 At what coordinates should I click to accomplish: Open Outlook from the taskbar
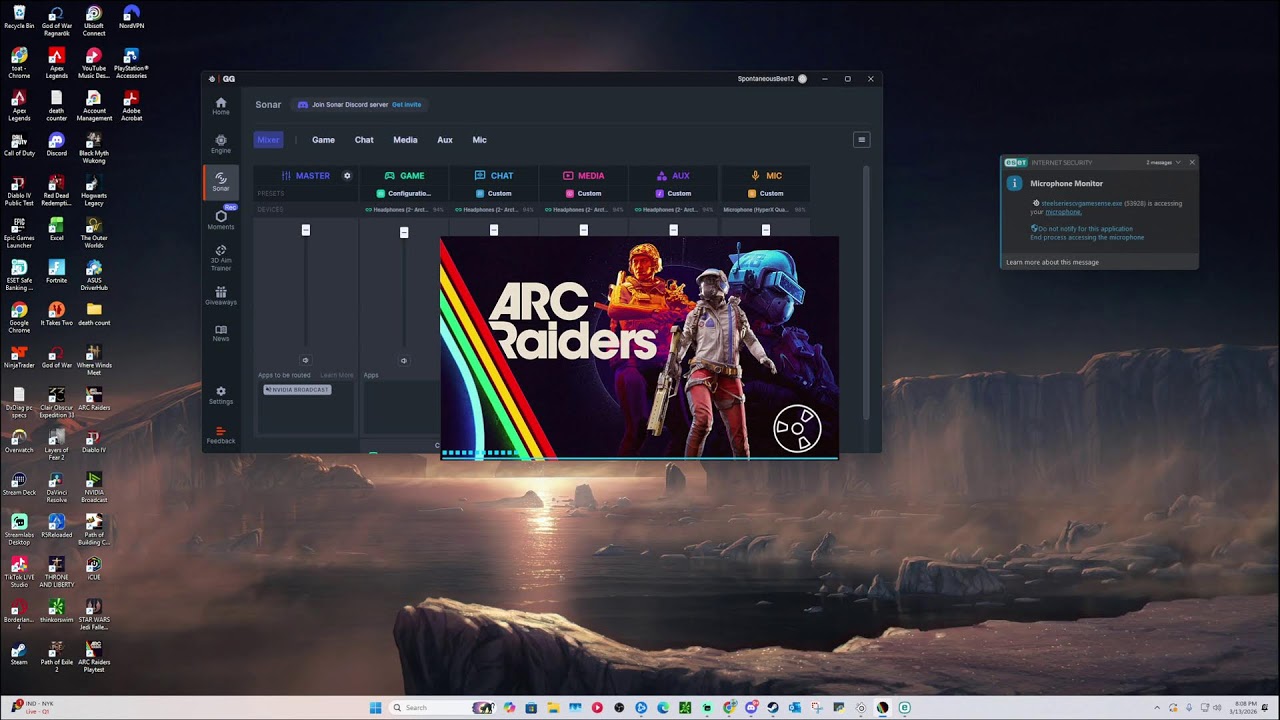click(795, 708)
